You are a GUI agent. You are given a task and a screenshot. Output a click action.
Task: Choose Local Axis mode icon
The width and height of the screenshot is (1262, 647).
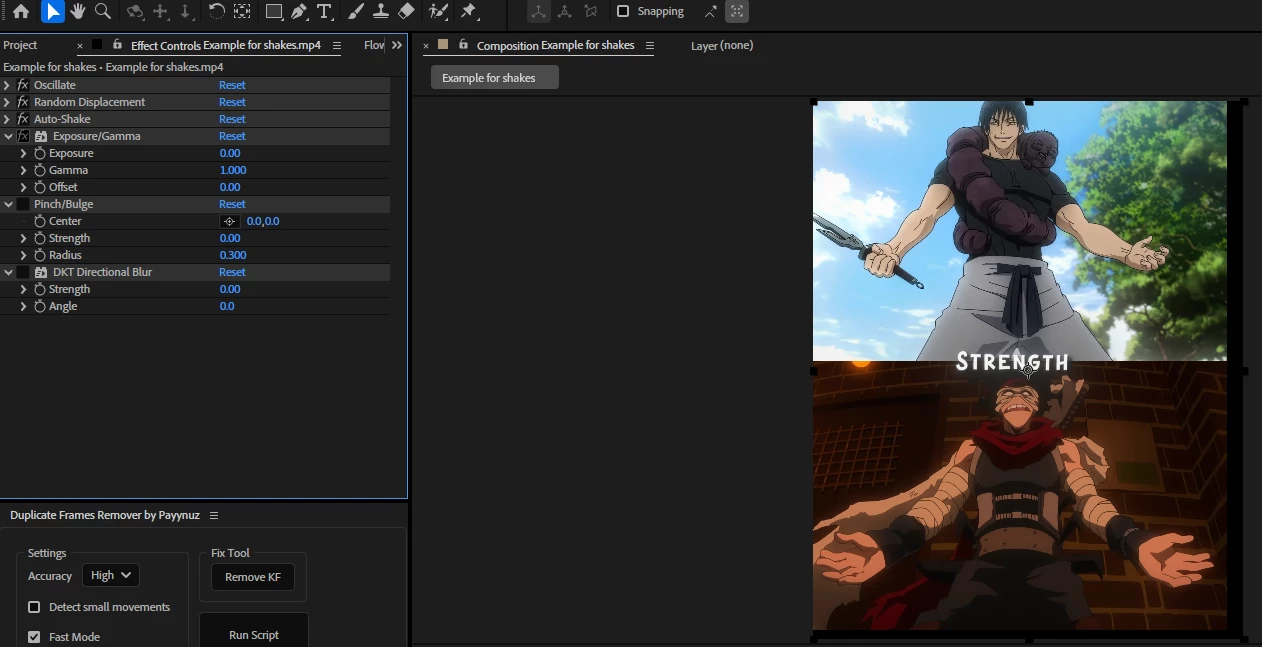539,12
